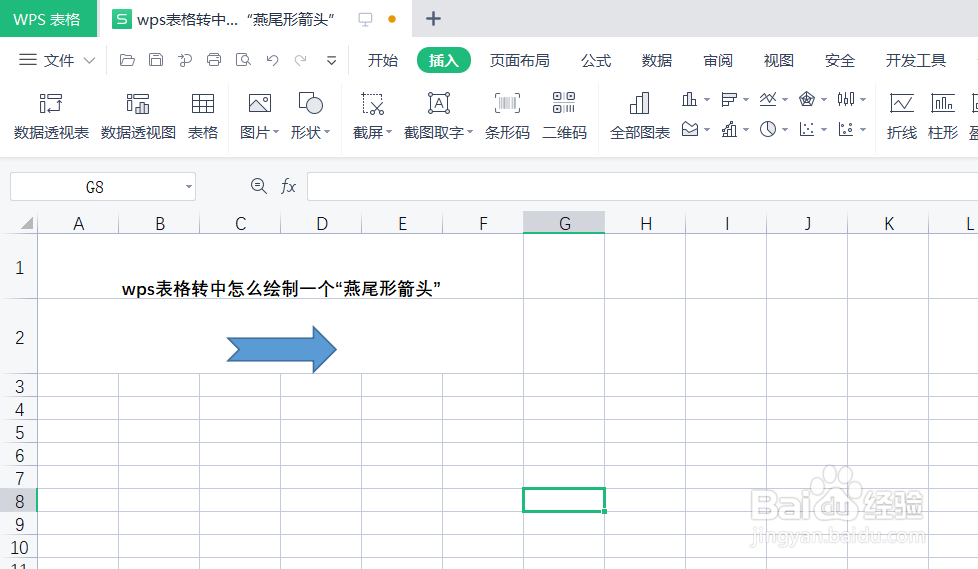
Task: Open the 文件 menu
Action: [57, 60]
